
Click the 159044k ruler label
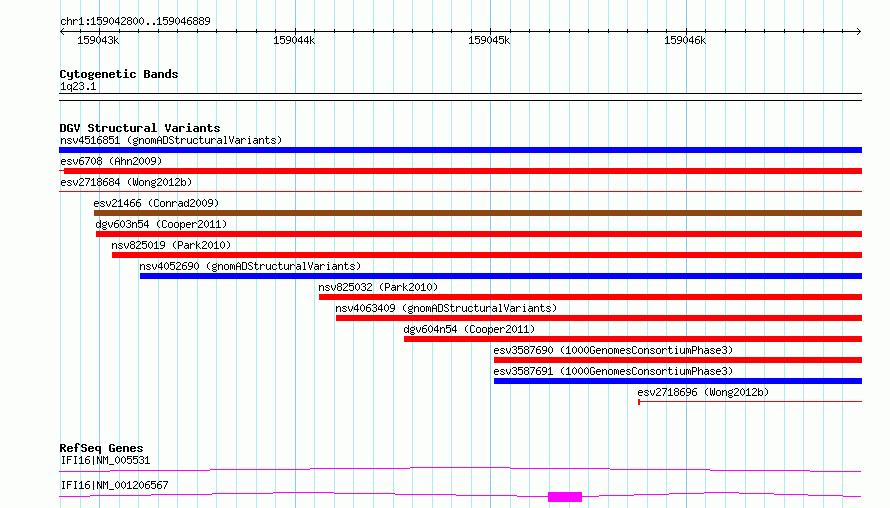click(294, 40)
